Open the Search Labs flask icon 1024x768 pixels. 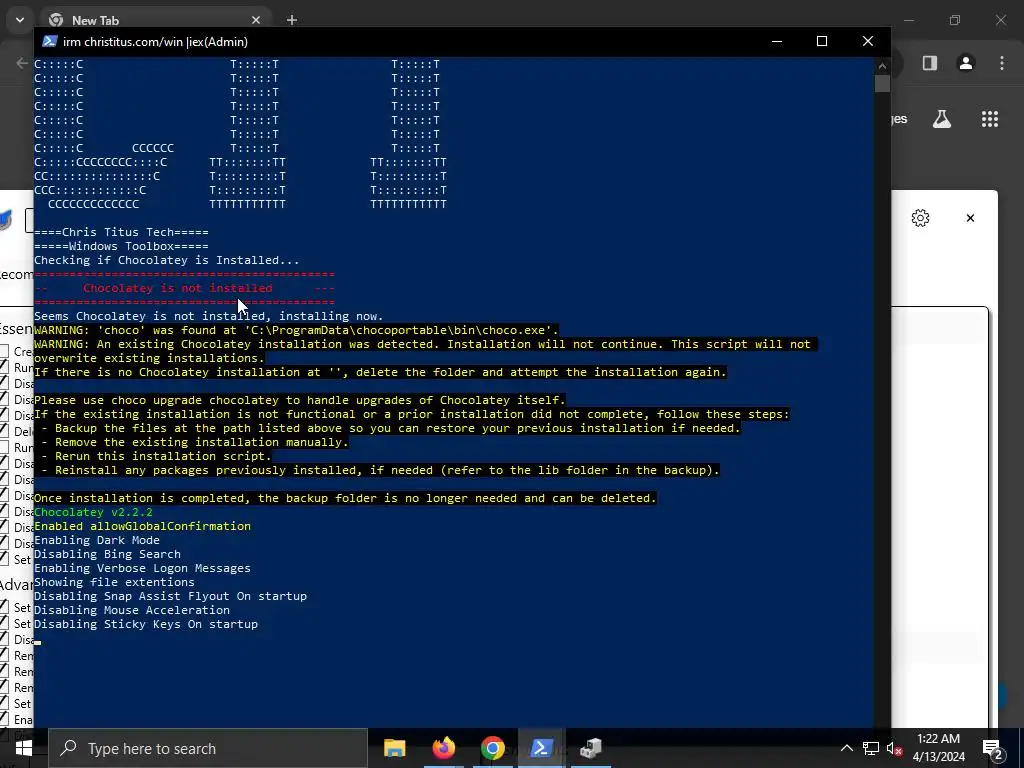pyautogui.click(x=942, y=119)
